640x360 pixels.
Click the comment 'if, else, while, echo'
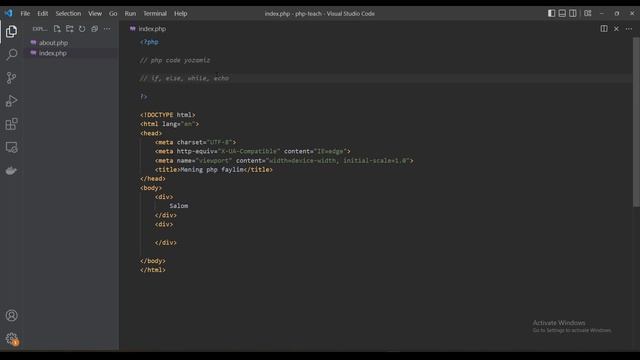[x=184, y=78]
